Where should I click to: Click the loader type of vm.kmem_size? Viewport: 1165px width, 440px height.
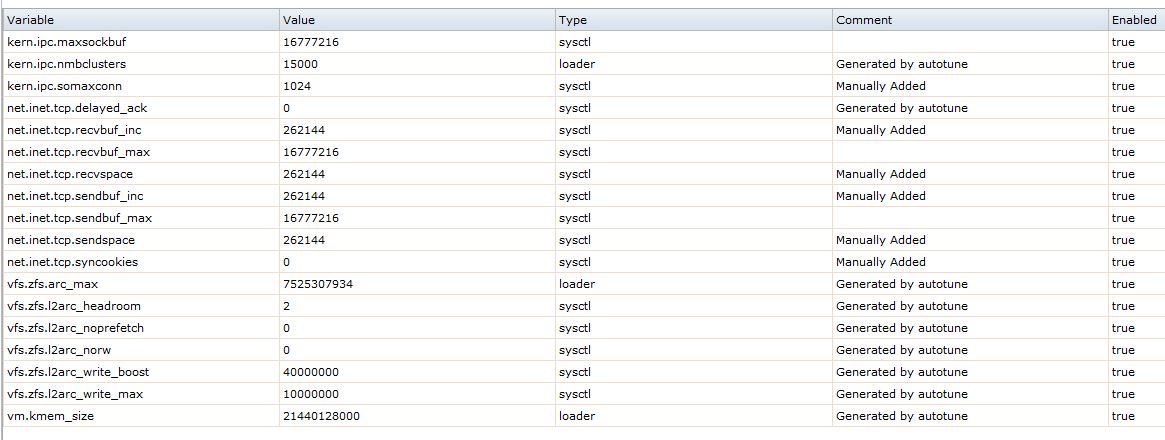pos(577,416)
